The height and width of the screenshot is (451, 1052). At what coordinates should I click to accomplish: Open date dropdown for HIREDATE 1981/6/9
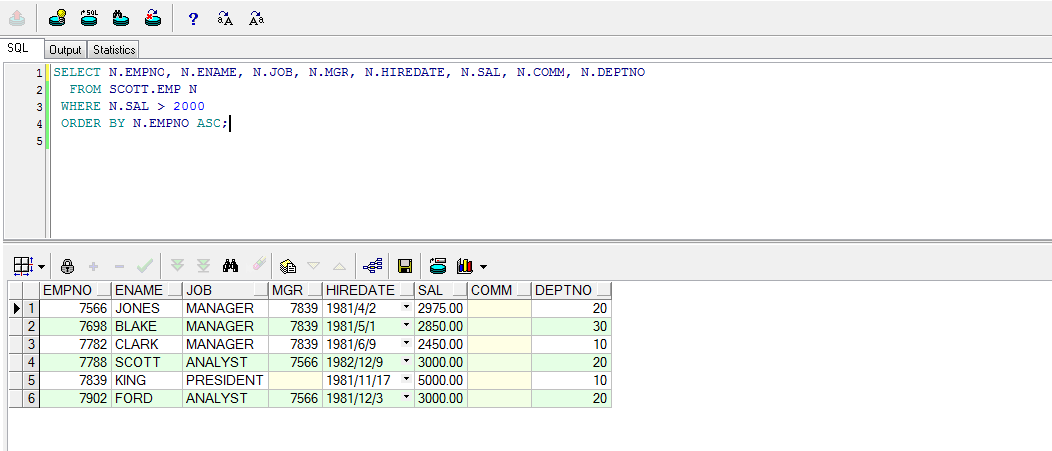(x=407, y=344)
